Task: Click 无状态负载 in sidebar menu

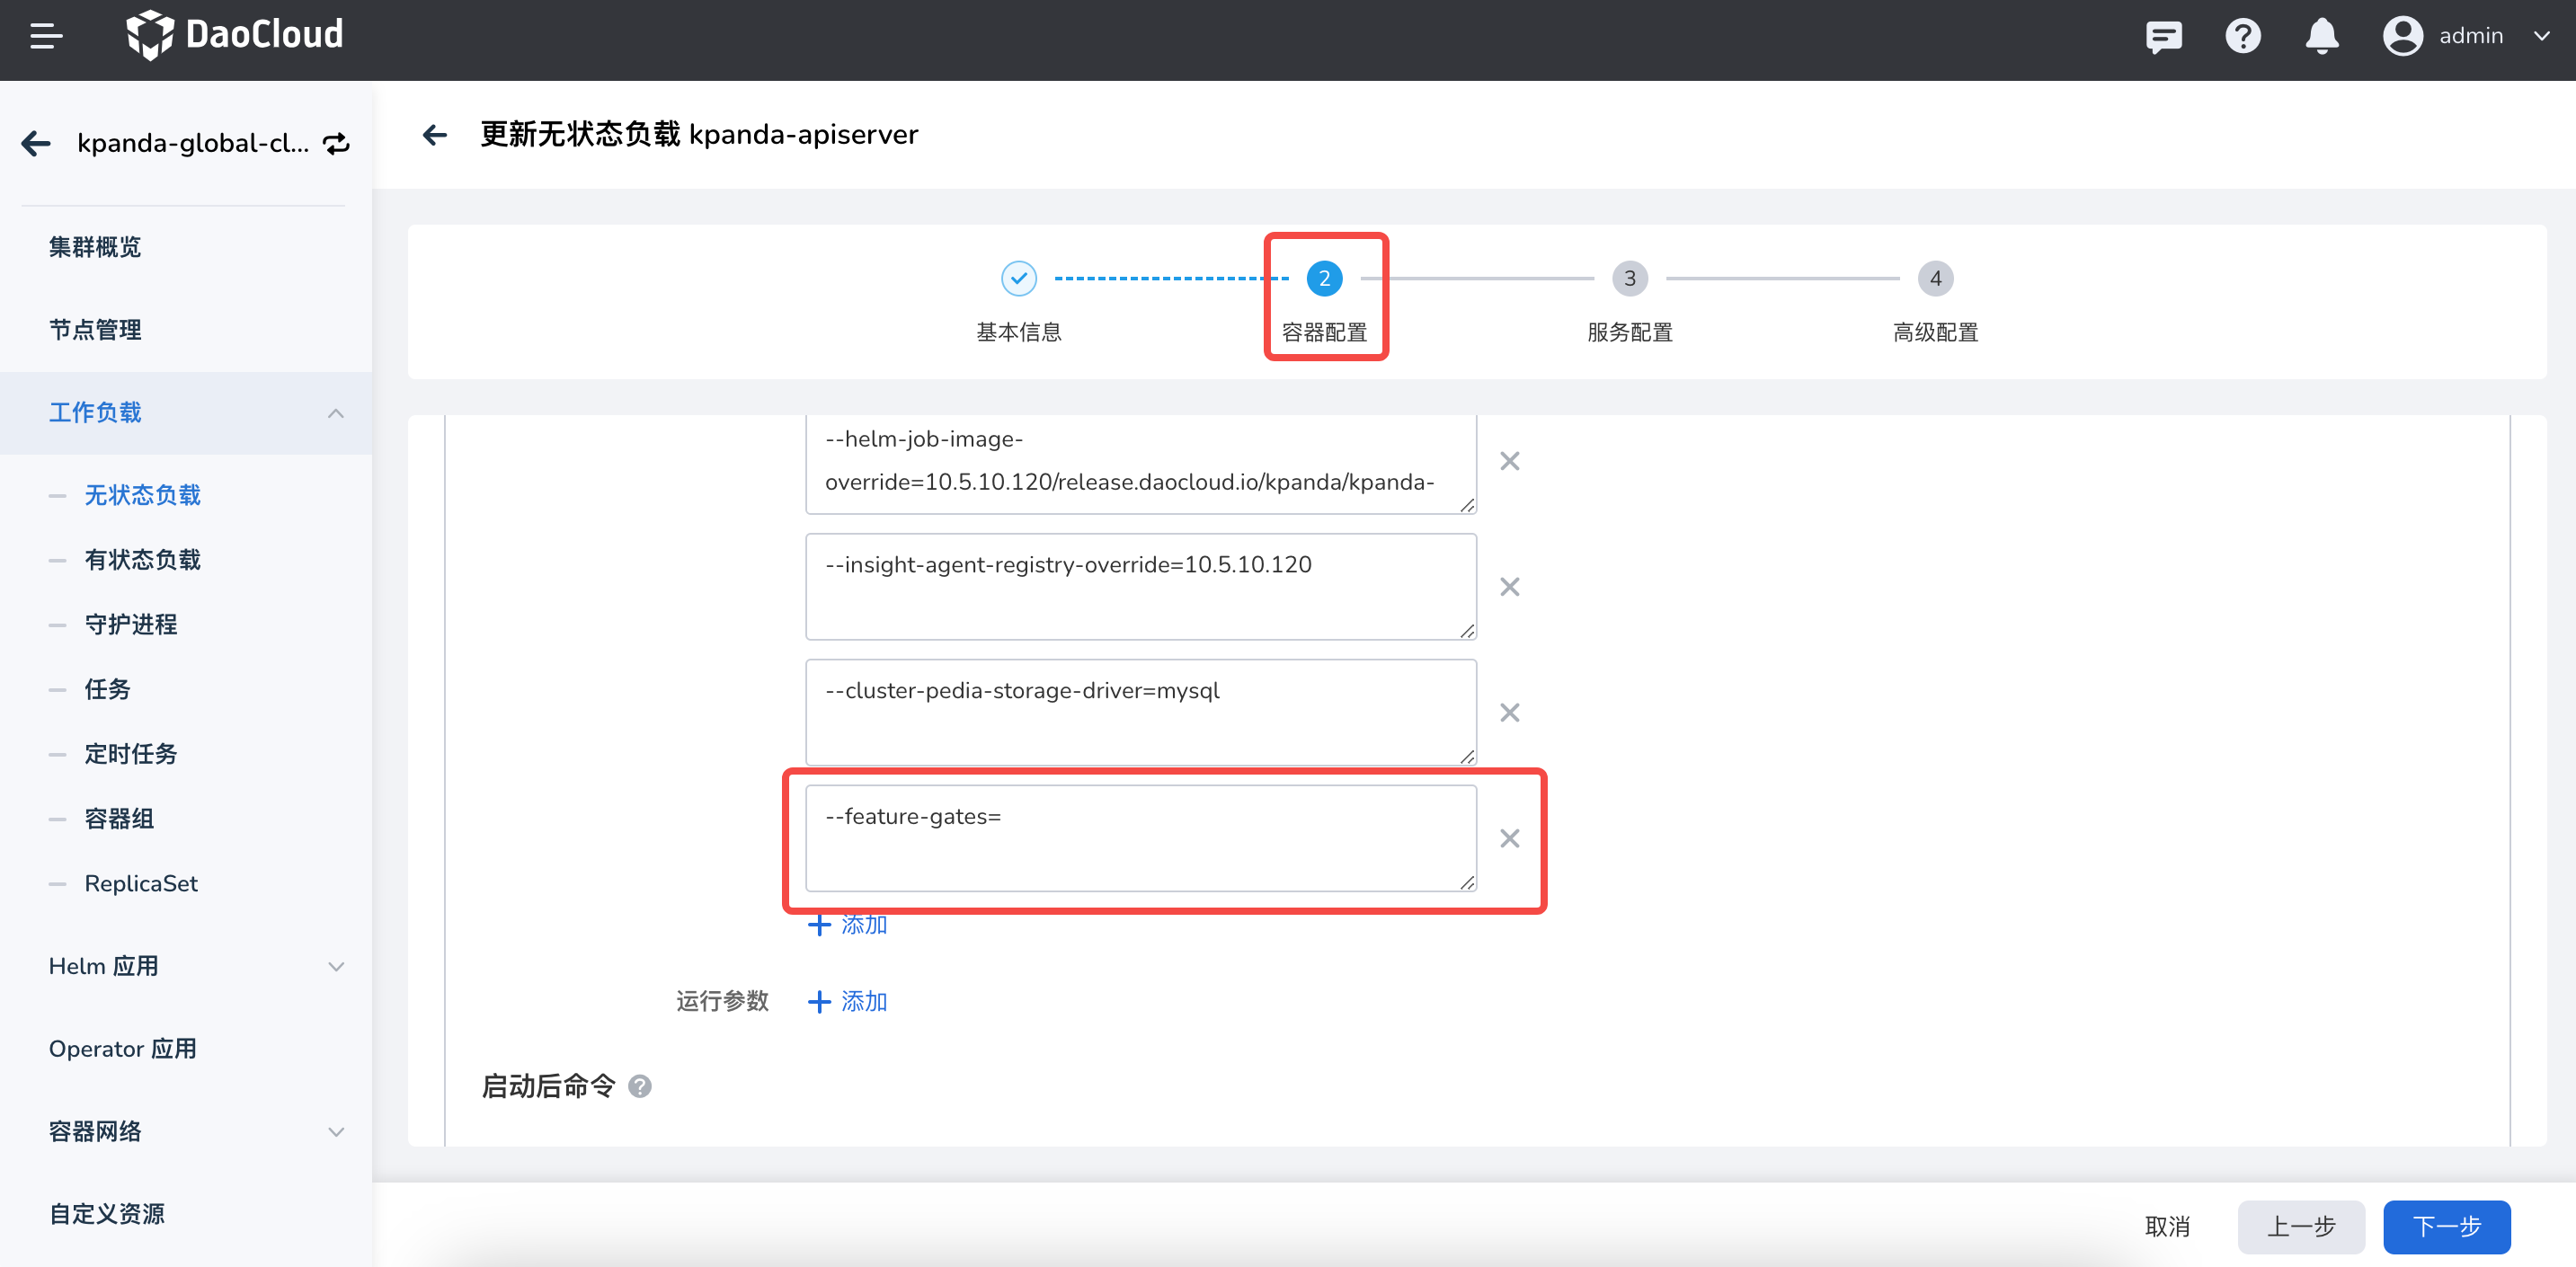Action: point(149,493)
